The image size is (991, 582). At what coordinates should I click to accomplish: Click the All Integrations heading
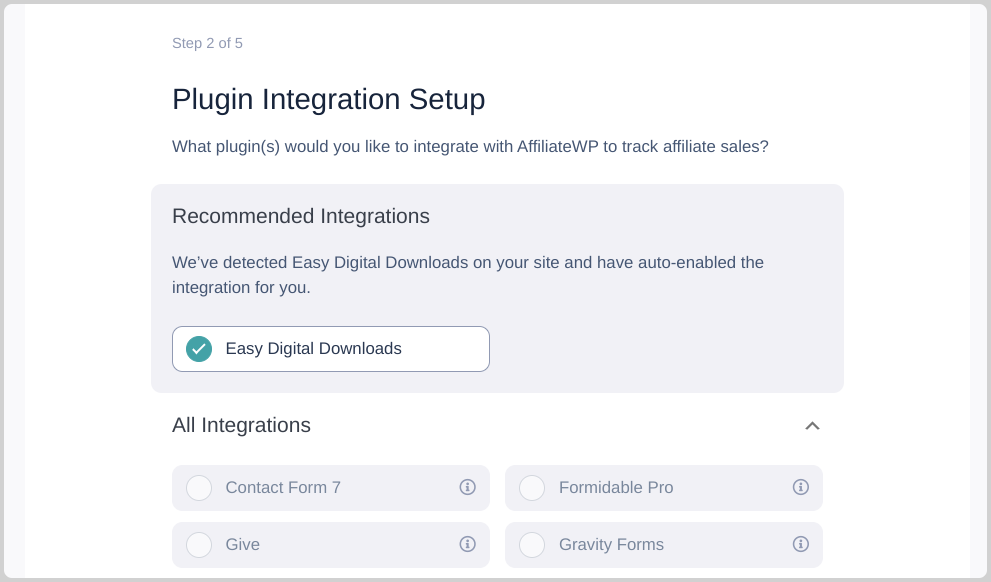(241, 425)
